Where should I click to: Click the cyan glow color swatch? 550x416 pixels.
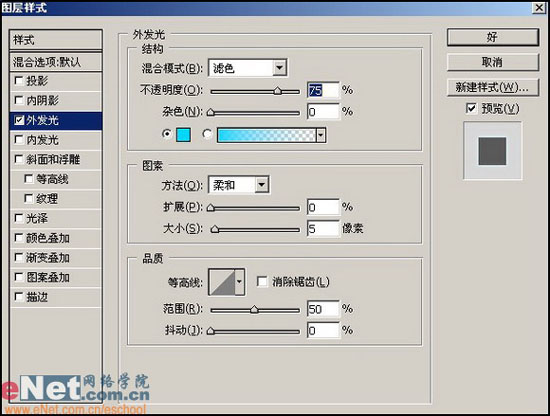(x=183, y=135)
